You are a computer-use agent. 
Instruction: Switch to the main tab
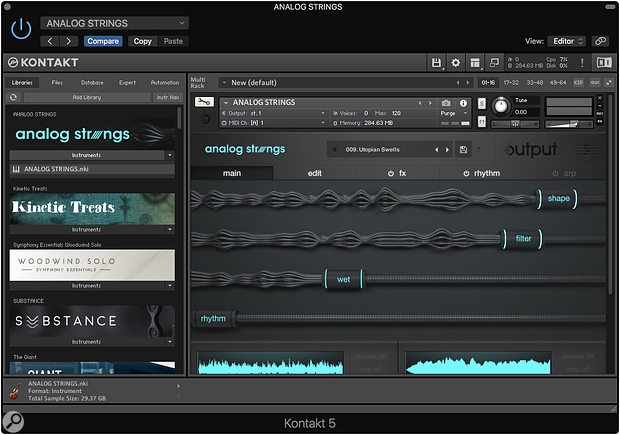point(232,173)
